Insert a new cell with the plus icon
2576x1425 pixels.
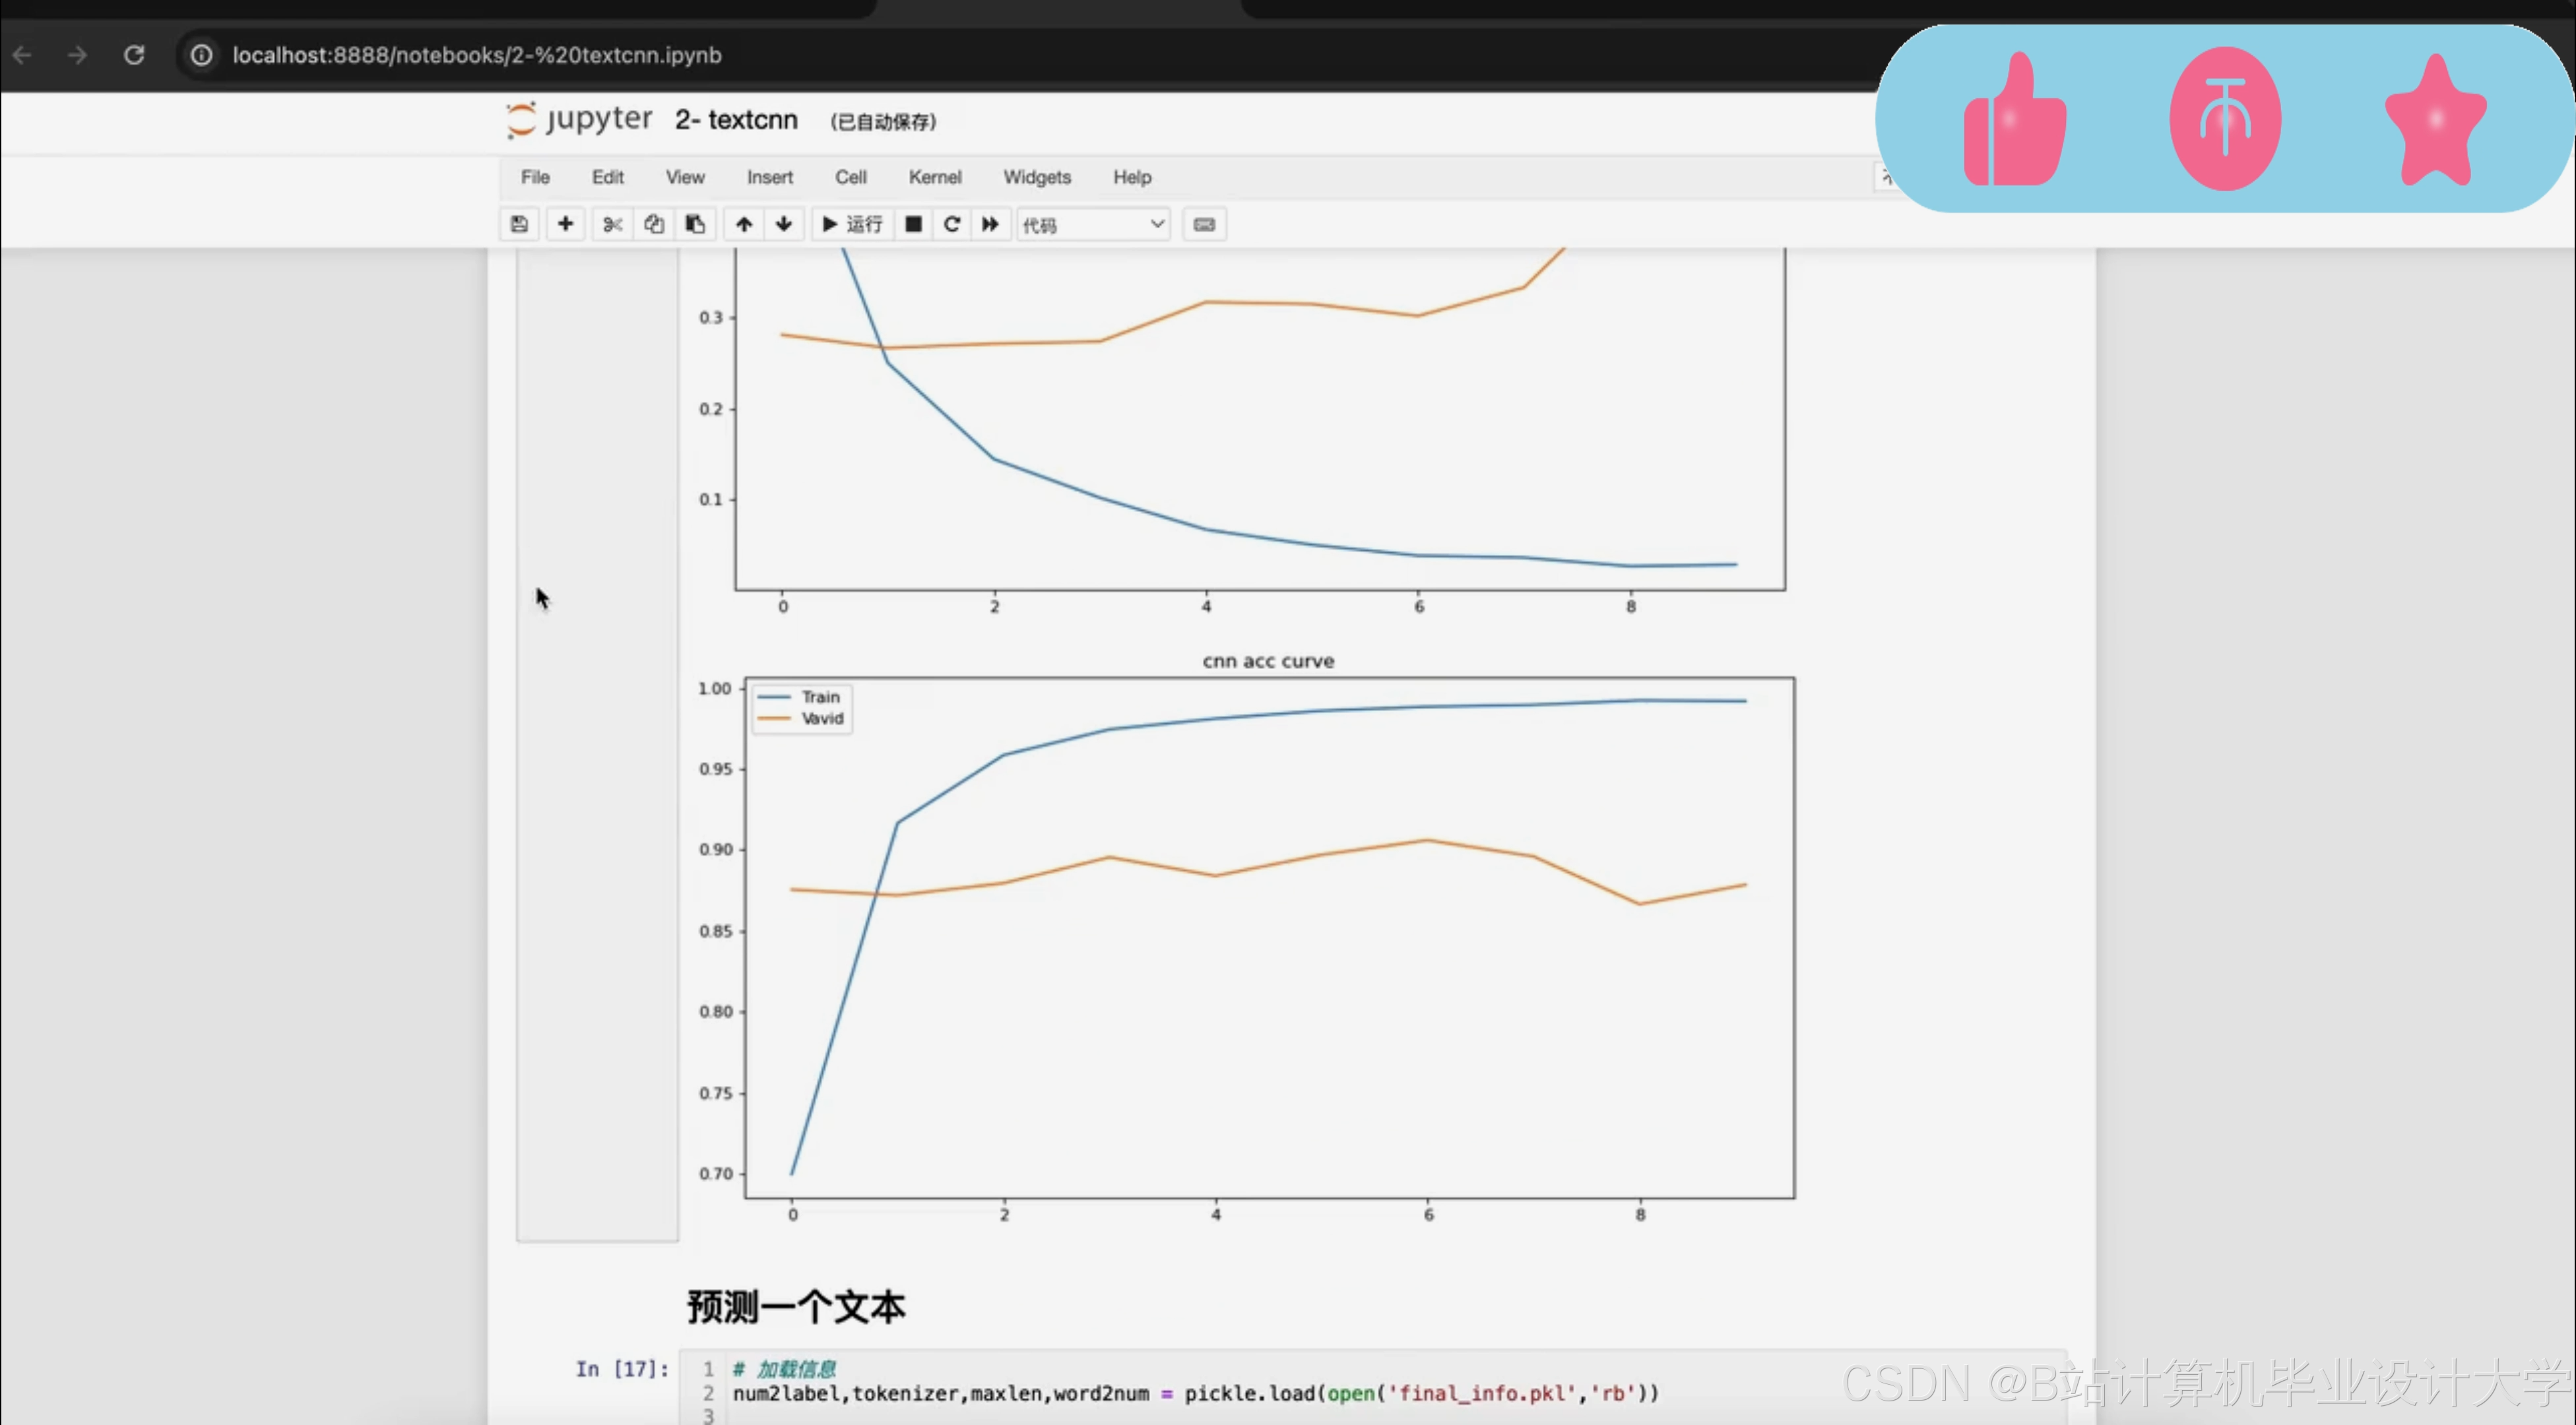click(566, 224)
